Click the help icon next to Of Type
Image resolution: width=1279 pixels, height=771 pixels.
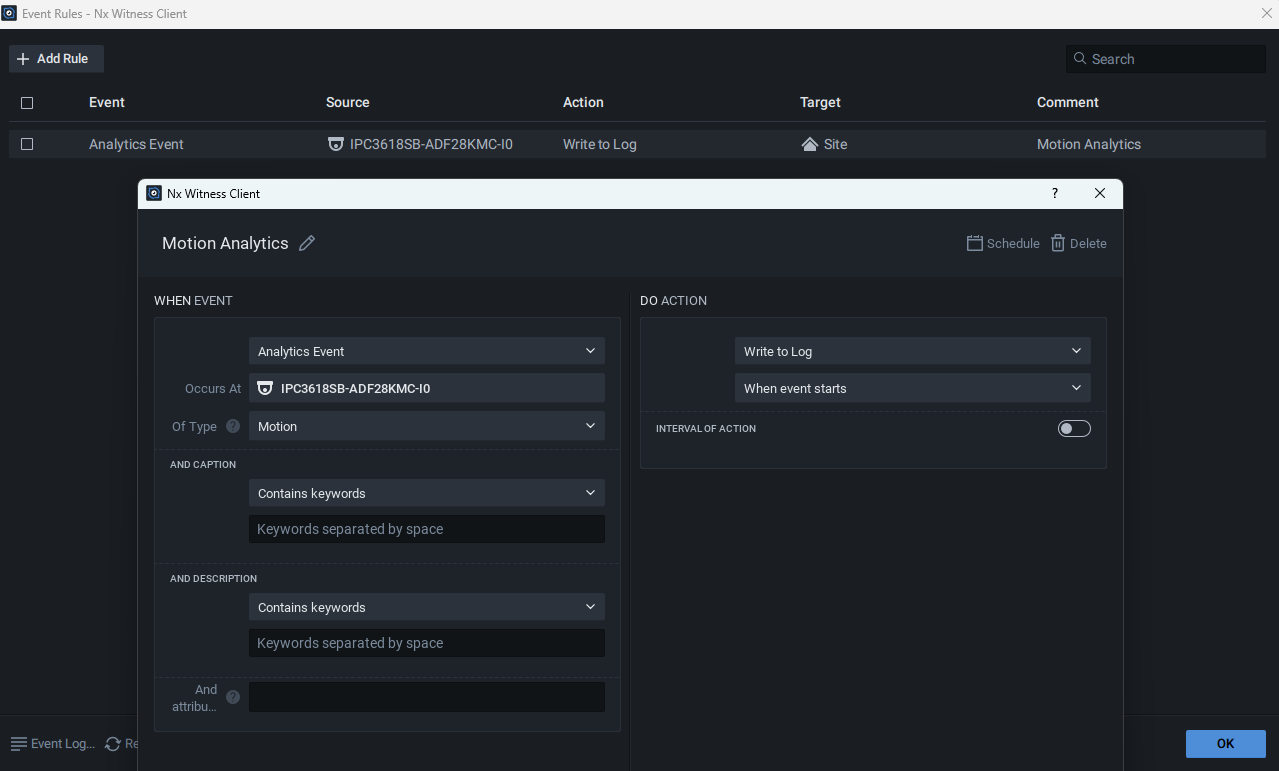pos(233,426)
